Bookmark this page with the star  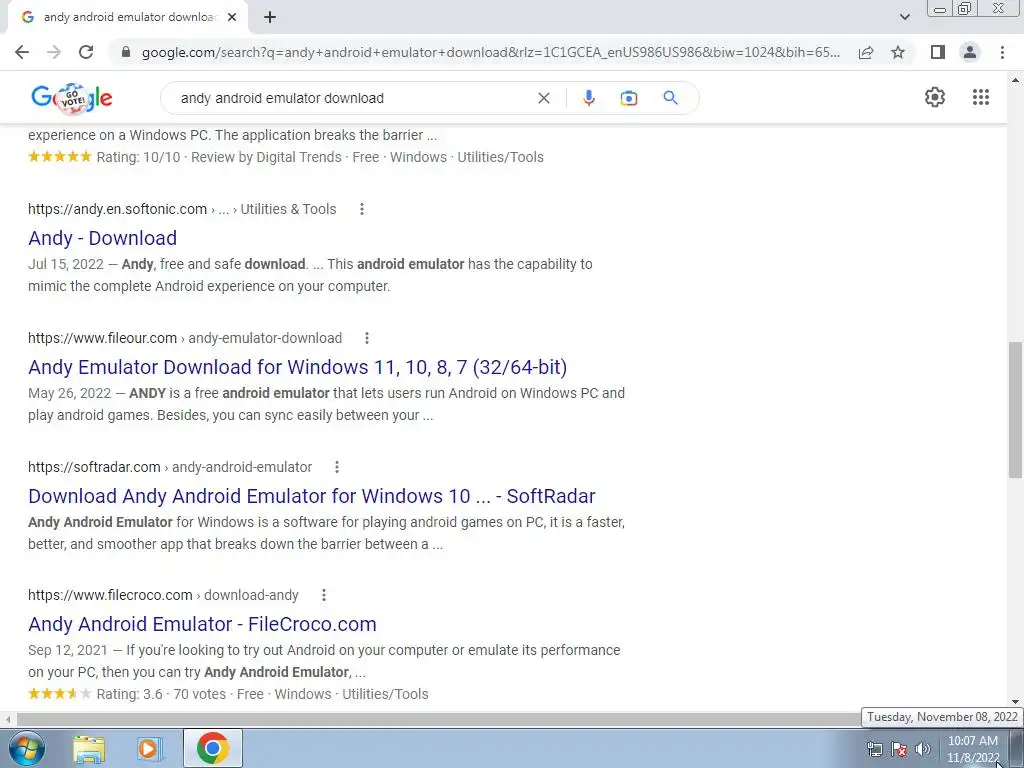898,52
